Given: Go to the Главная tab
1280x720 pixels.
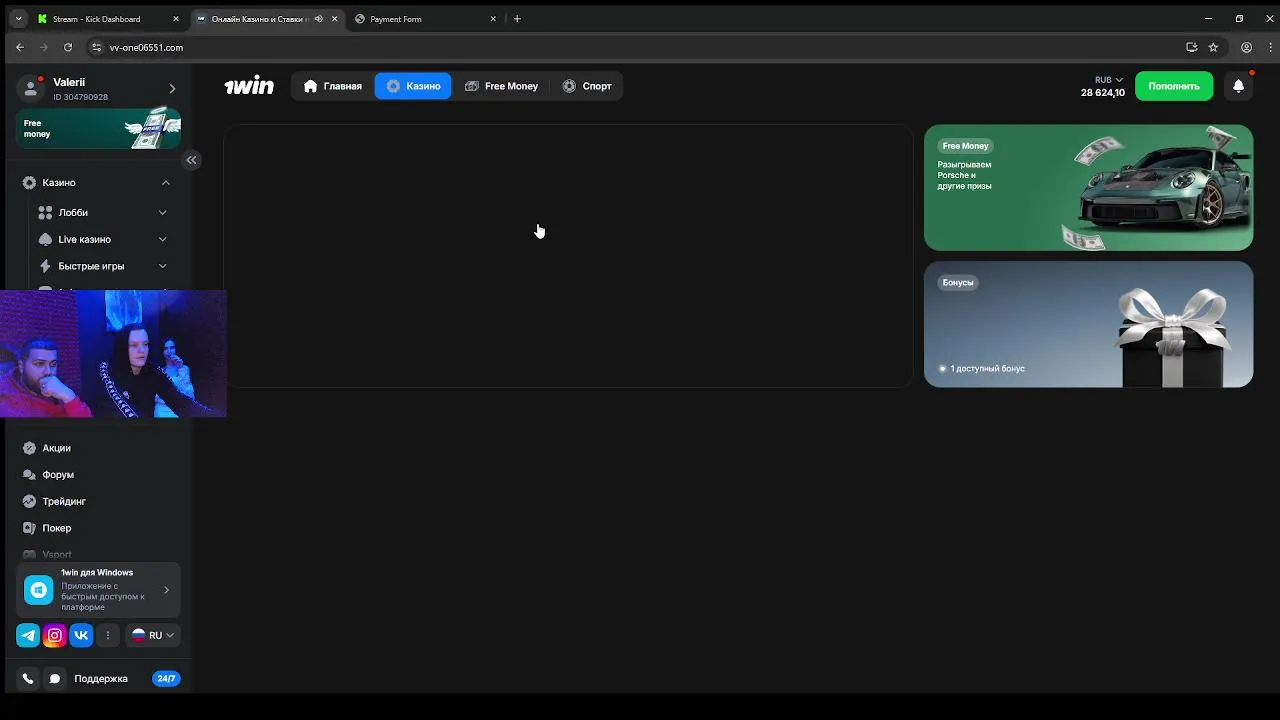Looking at the screenshot, I should pos(332,86).
